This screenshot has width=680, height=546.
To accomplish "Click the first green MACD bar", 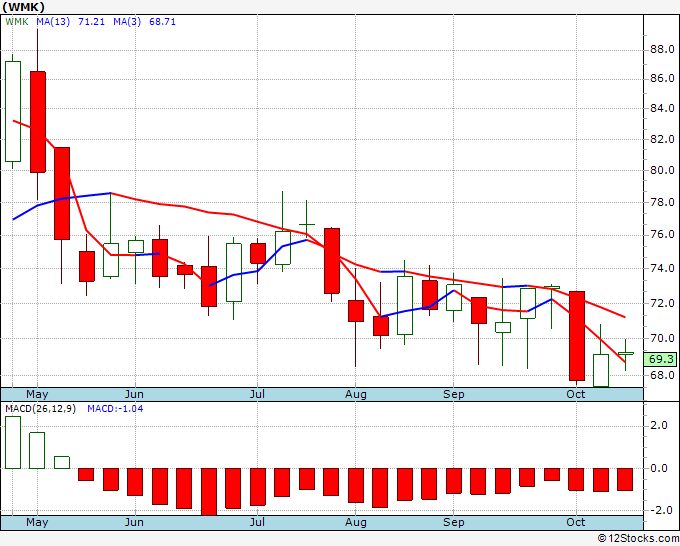I will (x=13, y=442).
